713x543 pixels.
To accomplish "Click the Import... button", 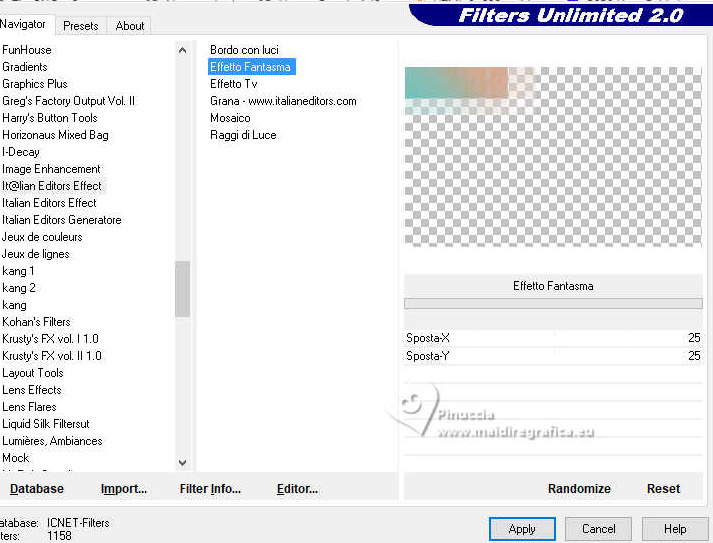I will click(x=124, y=489).
